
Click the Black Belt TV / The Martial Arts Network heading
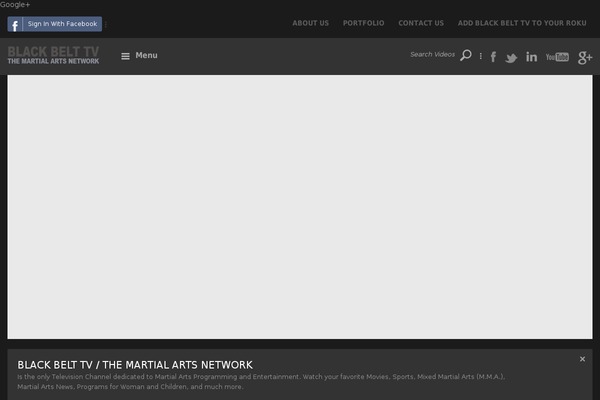(135, 365)
